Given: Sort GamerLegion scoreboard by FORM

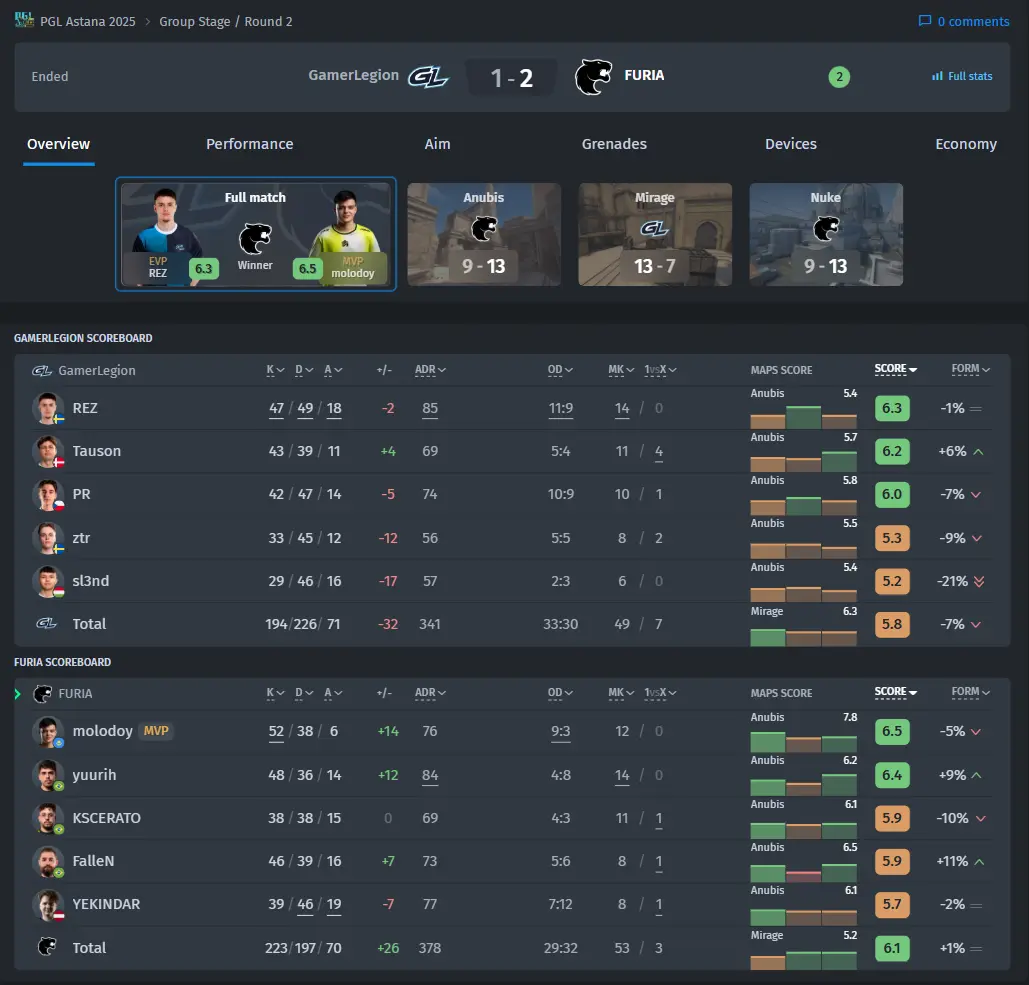Looking at the screenshot, I should (x=971, y=369).
